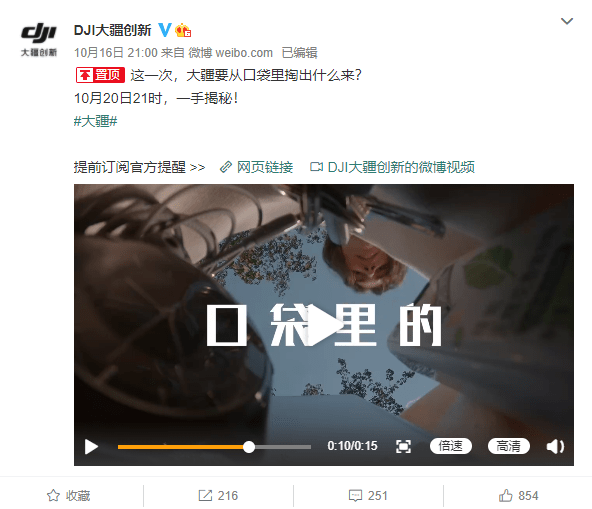Enter fullscreen mode on the video
The height and width of the screenshot is (509, 592).
403,447
